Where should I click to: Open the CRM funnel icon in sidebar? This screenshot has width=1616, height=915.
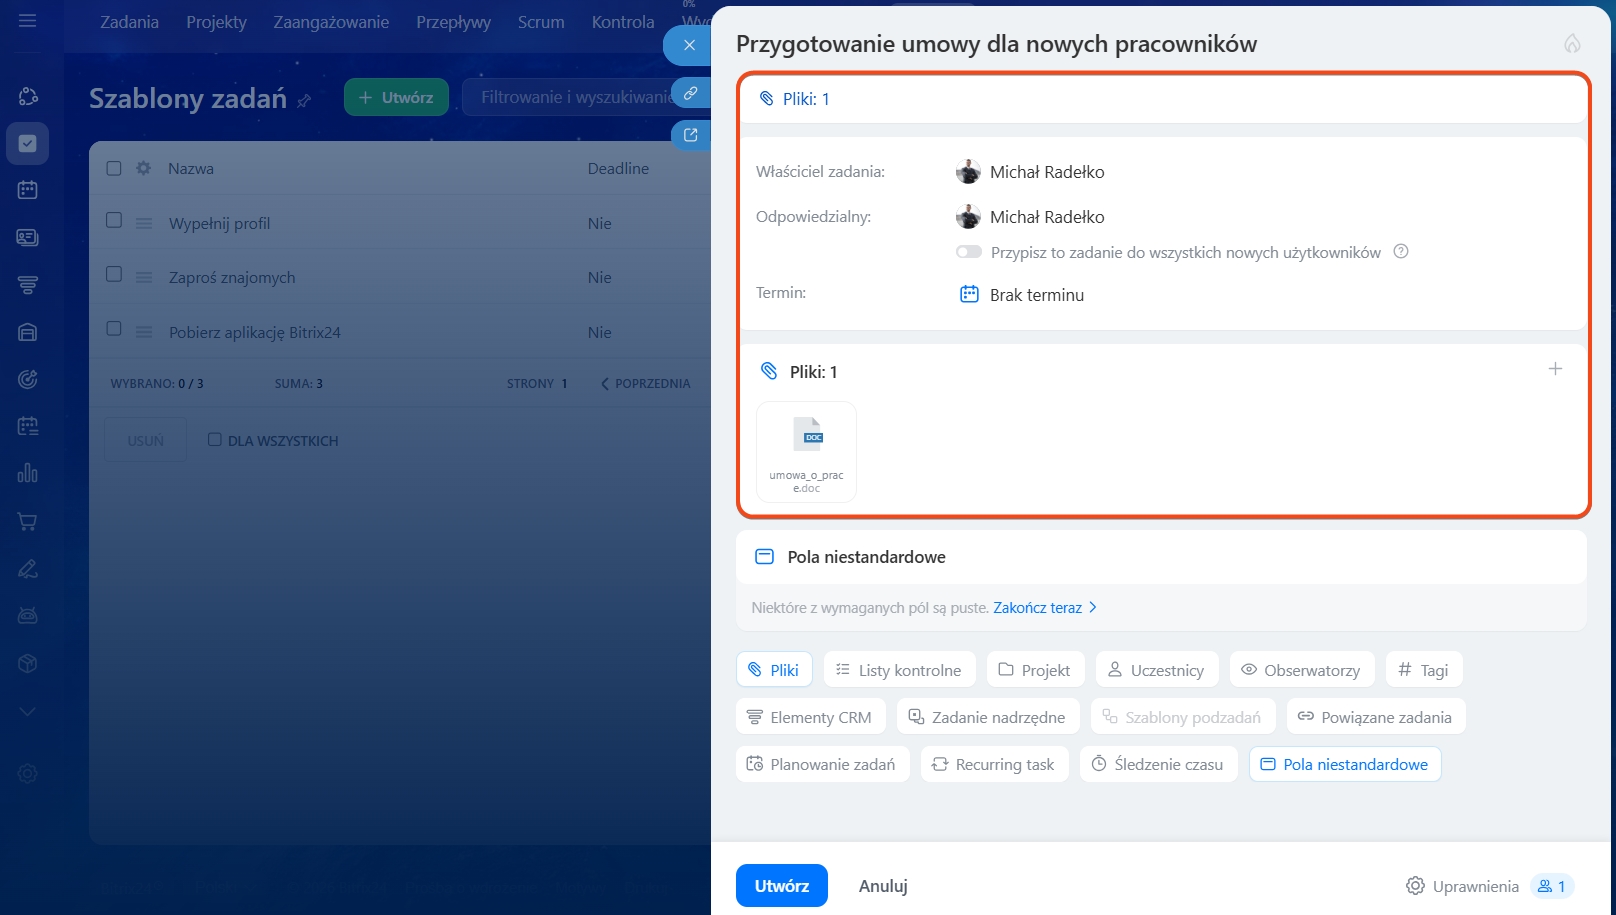pyautogui.click(x=28, y=285)
